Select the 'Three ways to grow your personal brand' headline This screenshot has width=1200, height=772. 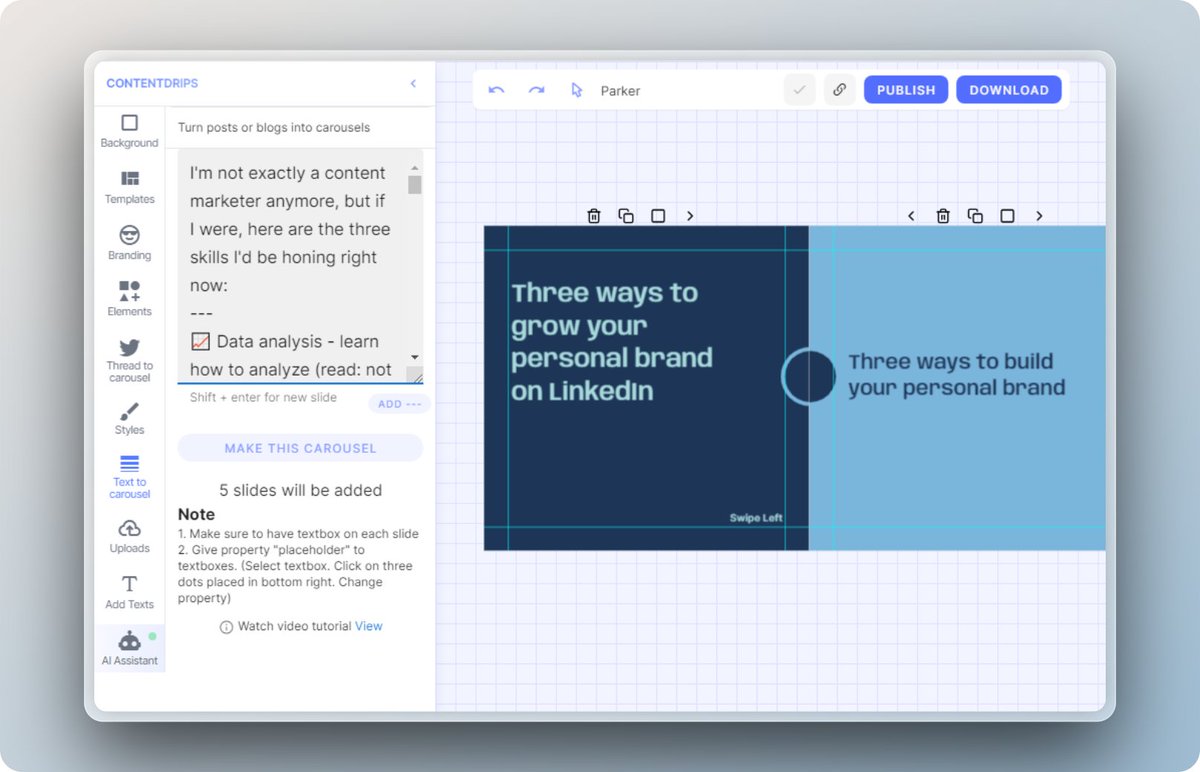[612, 342]
